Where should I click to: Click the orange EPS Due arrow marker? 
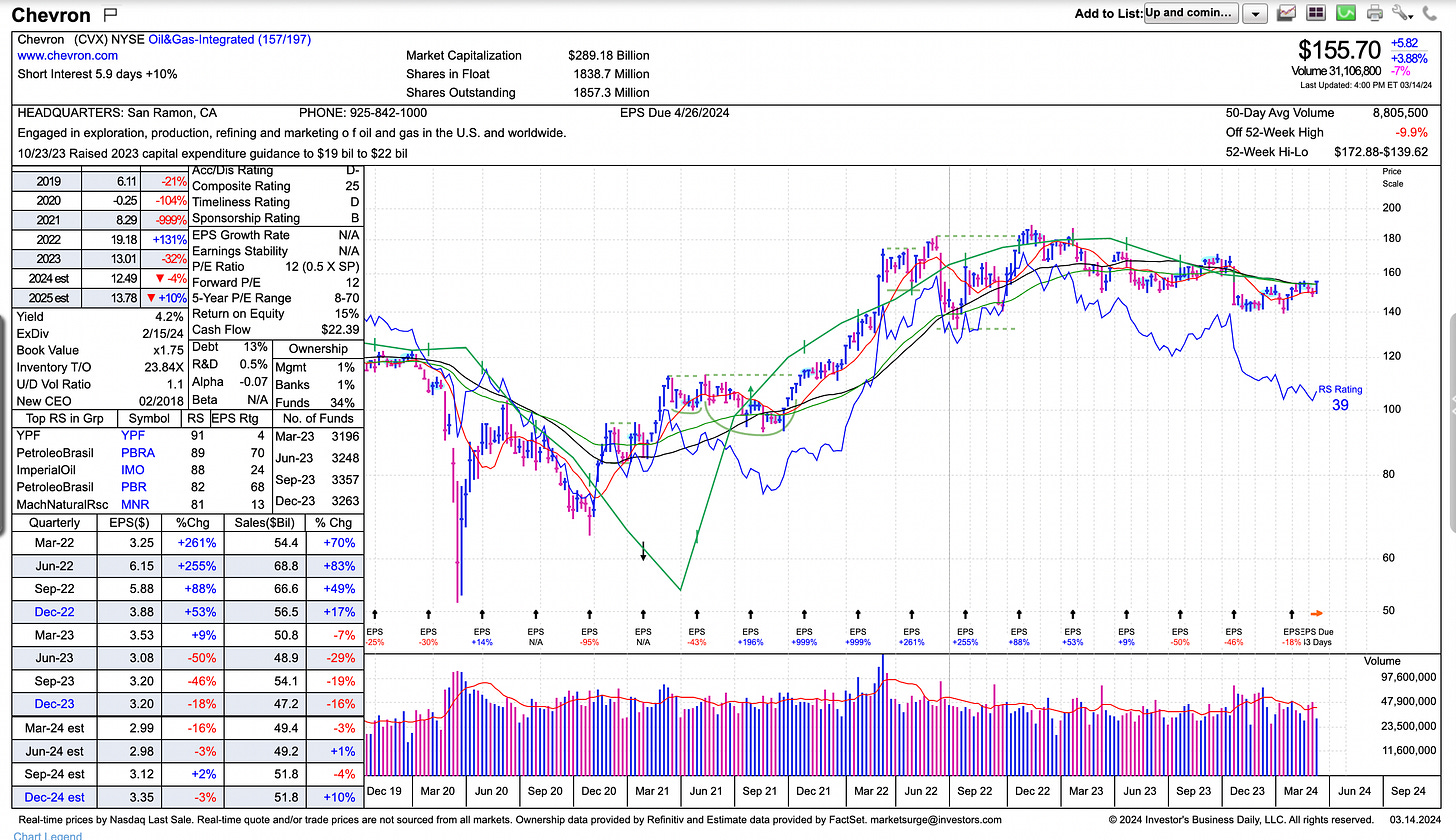point(1317,613)
